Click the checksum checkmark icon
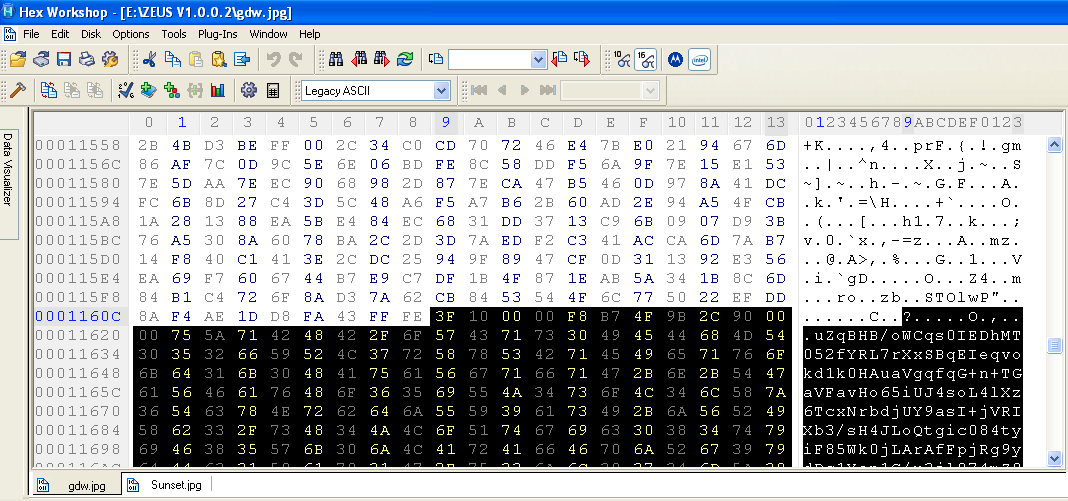The width and height of the screenshot is (1068, 501). pyautogui.click(x=126, y=90)
